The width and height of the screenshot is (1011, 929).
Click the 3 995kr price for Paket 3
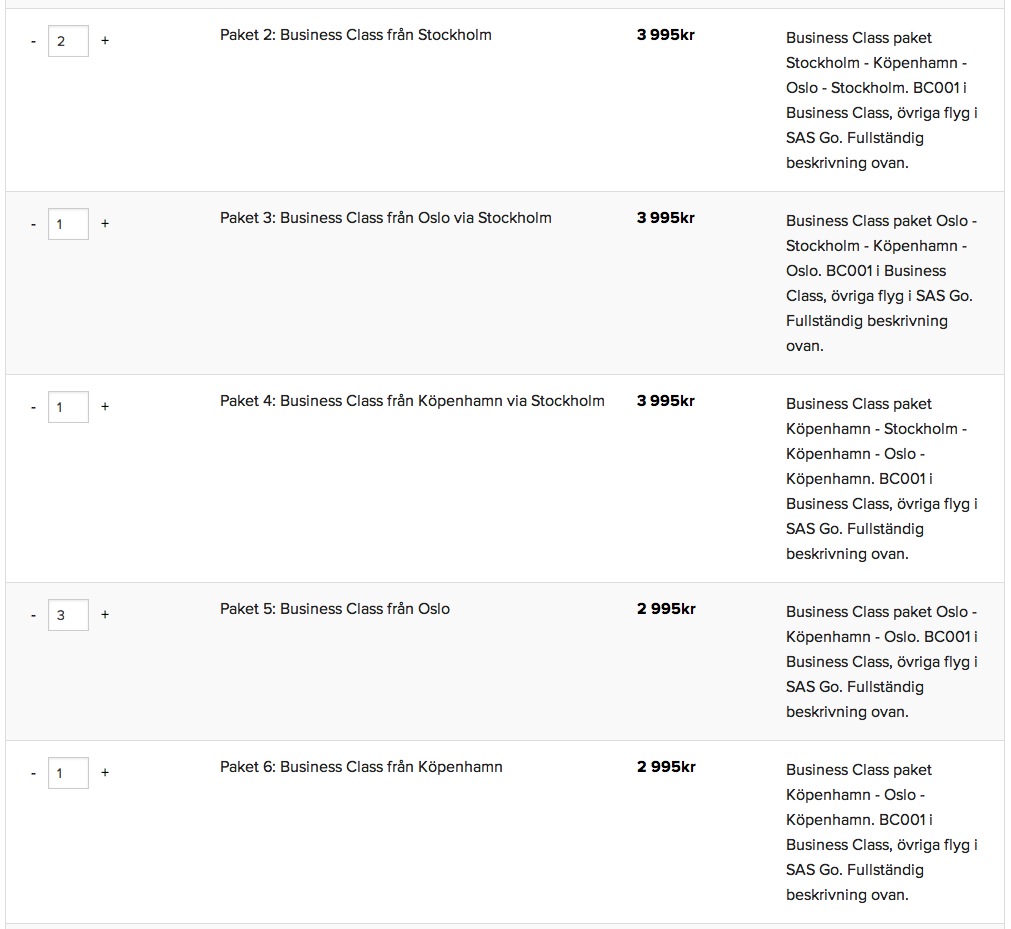(x=665, y=218)
